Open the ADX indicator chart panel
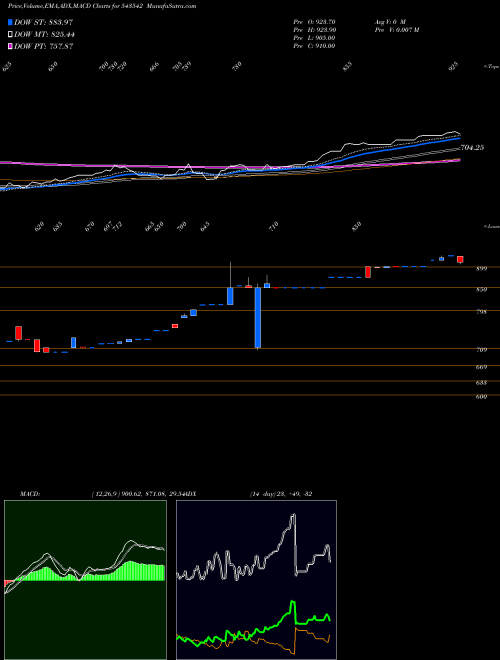Viewport: 500px width, 660px height. click(256, 580)
